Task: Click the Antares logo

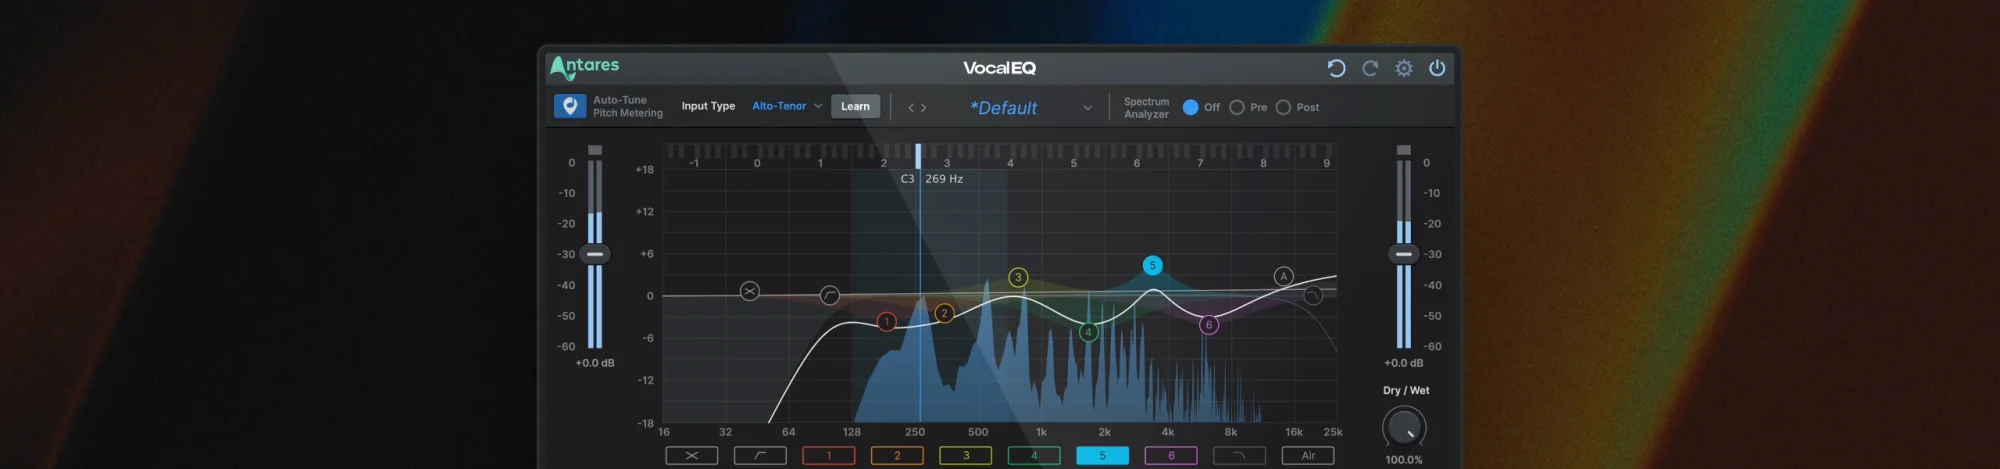Action: tap(585, 67)
